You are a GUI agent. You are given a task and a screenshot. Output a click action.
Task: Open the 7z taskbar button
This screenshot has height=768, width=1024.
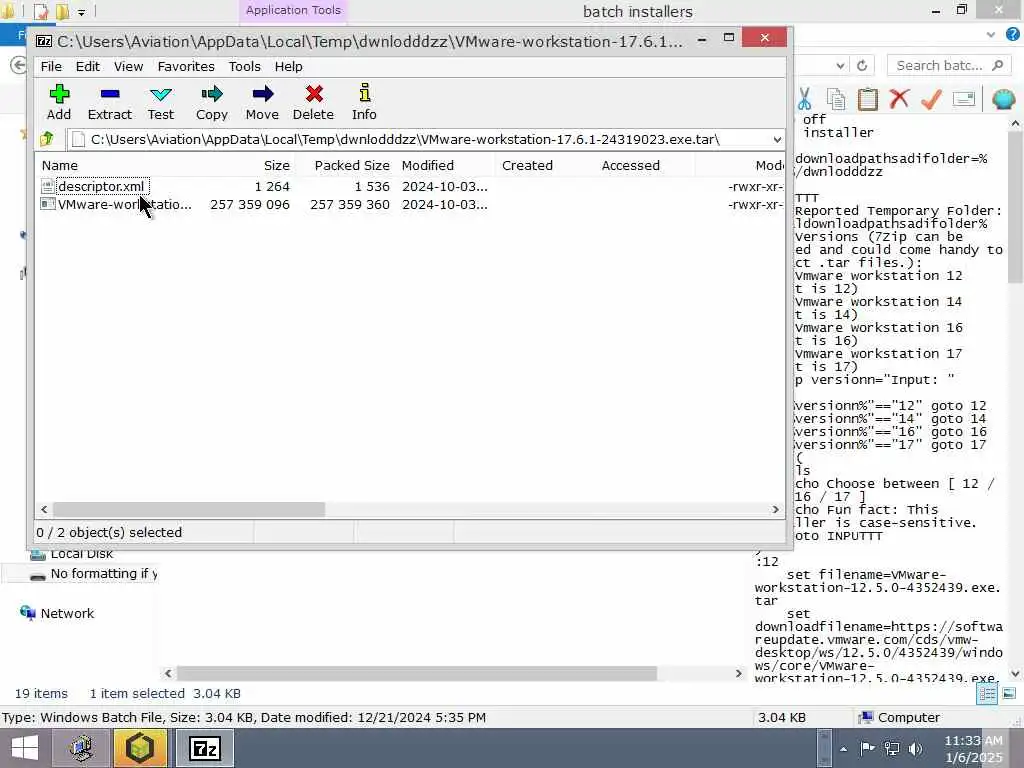pyautogui.click(x=204, y=748)
